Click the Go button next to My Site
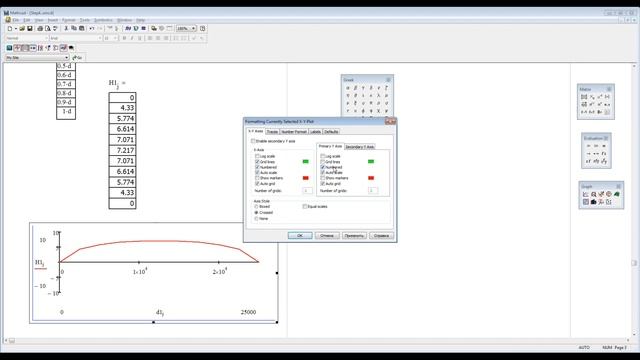640x360 pixels. pos(77,58)
